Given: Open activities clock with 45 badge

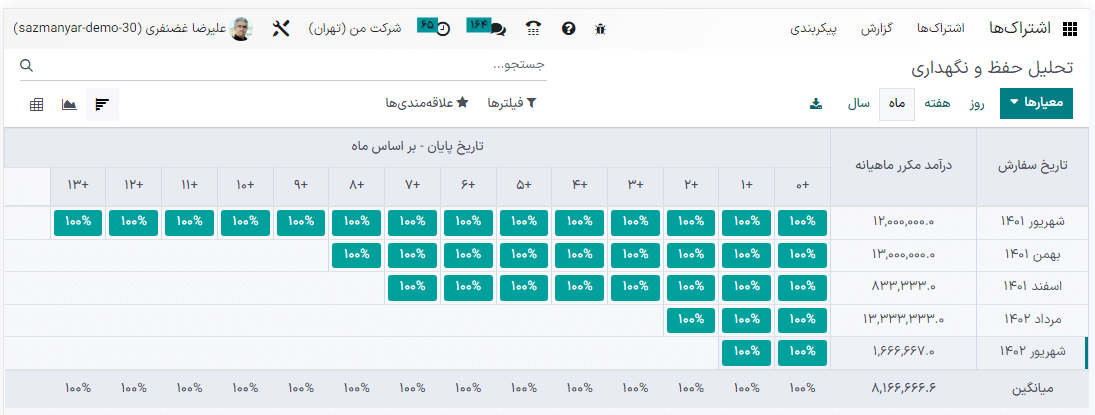Looking at the screenshot, I should (x=435, y=28).
